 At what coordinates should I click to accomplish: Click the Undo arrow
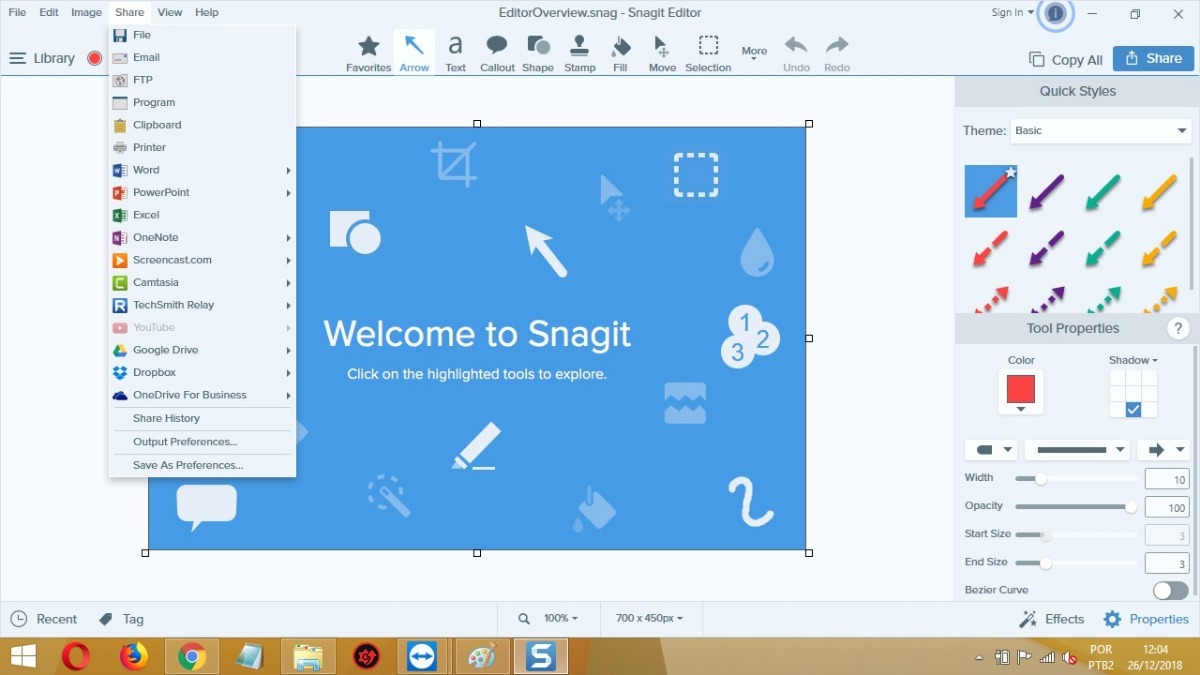[796, 52]
